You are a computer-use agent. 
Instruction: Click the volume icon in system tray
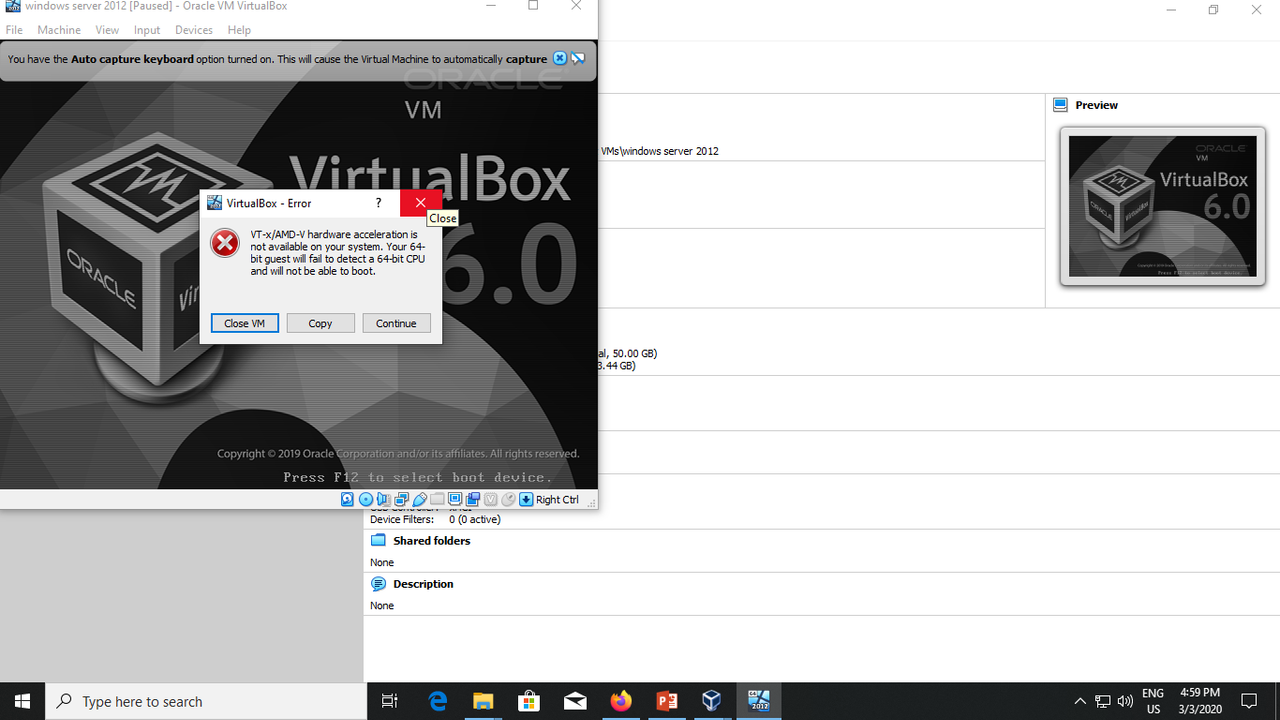point(1125,701)
